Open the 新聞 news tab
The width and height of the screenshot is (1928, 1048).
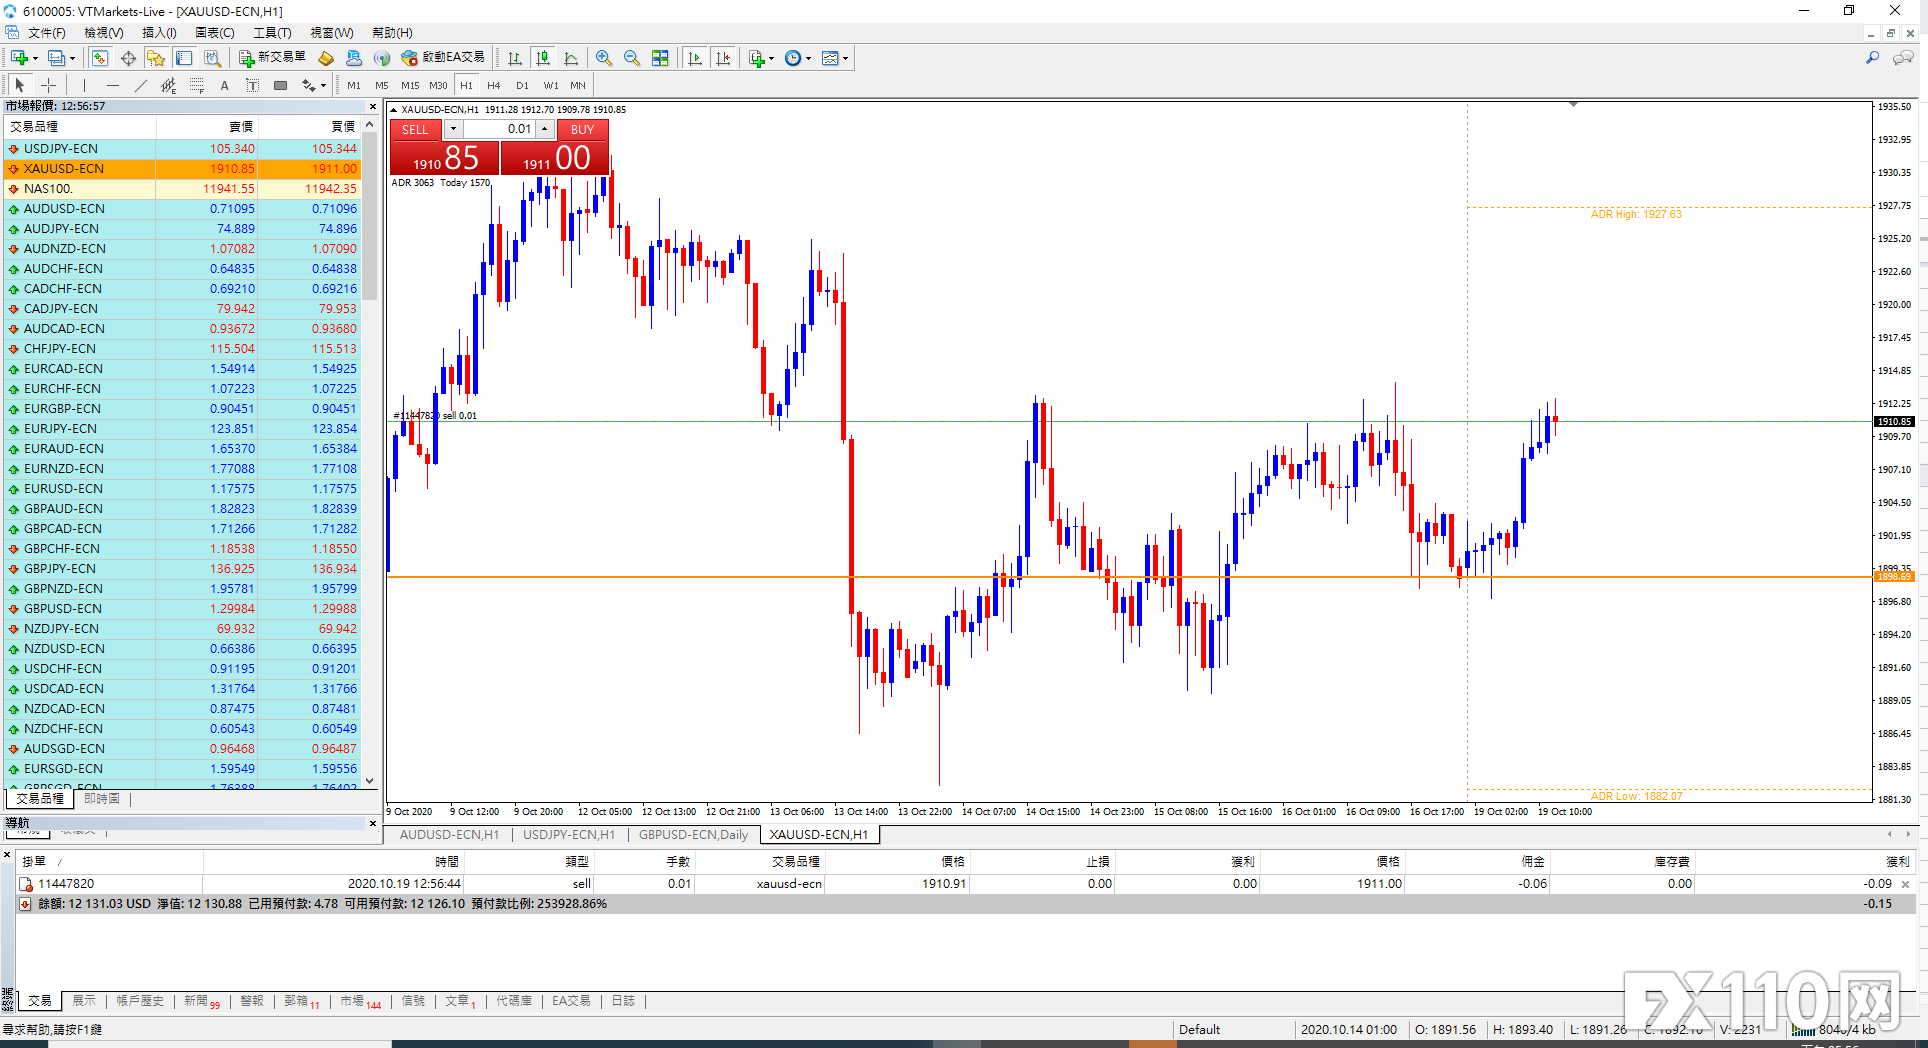pos(201,1001)
